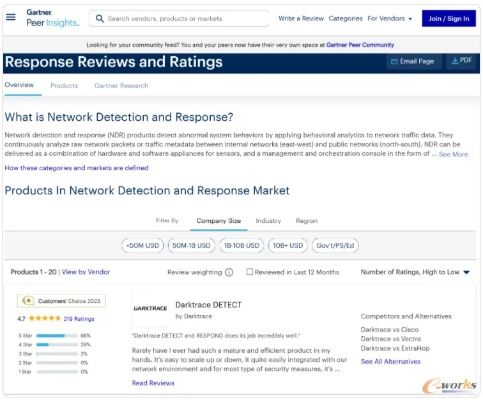Image resolution: width=483 pixels, height=400 pixels.
Task: Click the Join / Sign In button
Action: (449, 19)
